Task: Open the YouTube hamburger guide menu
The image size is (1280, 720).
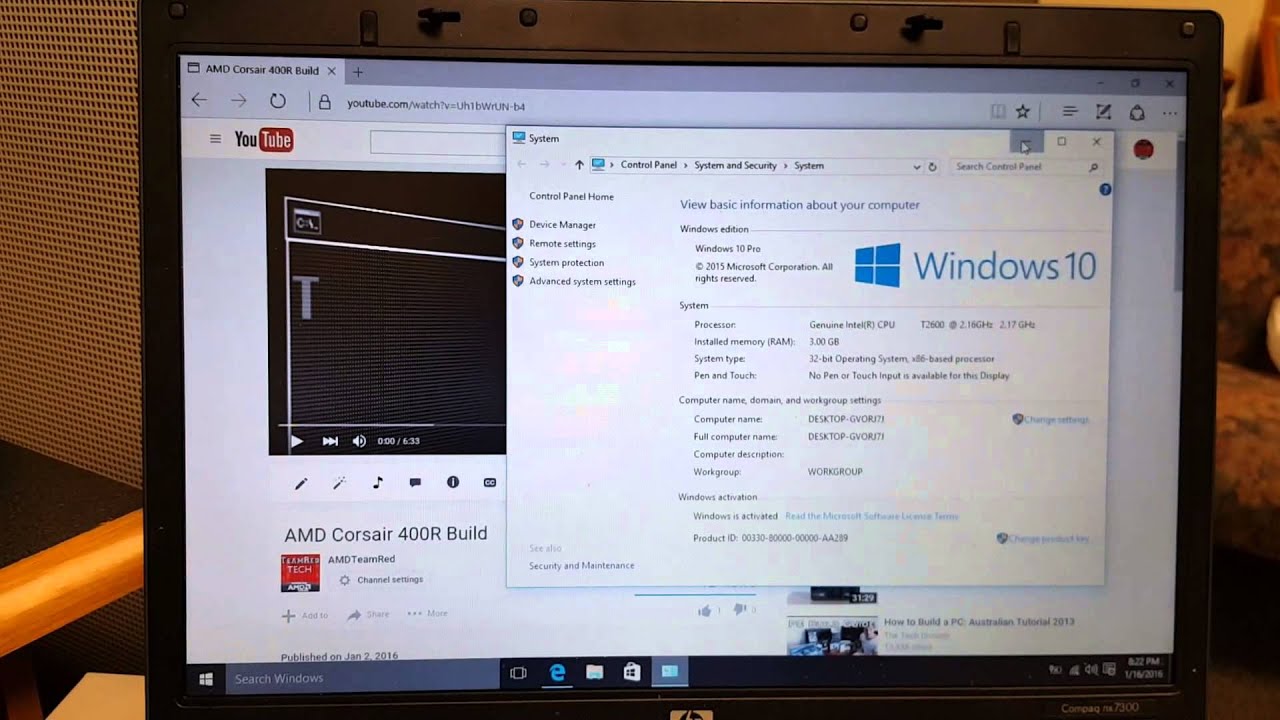Action: point(215,139)
